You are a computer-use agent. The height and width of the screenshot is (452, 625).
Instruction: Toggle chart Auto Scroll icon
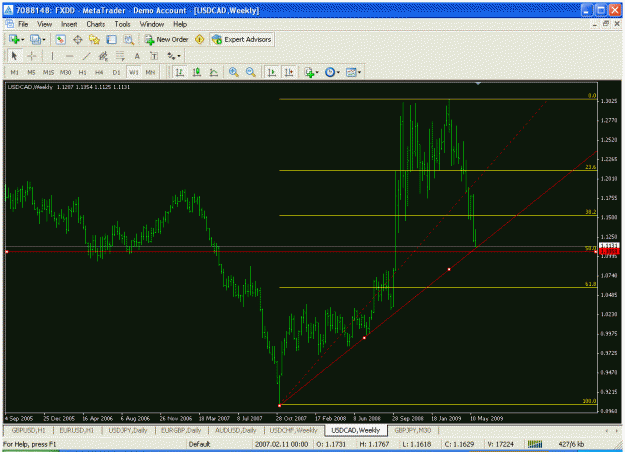(272, 72)
